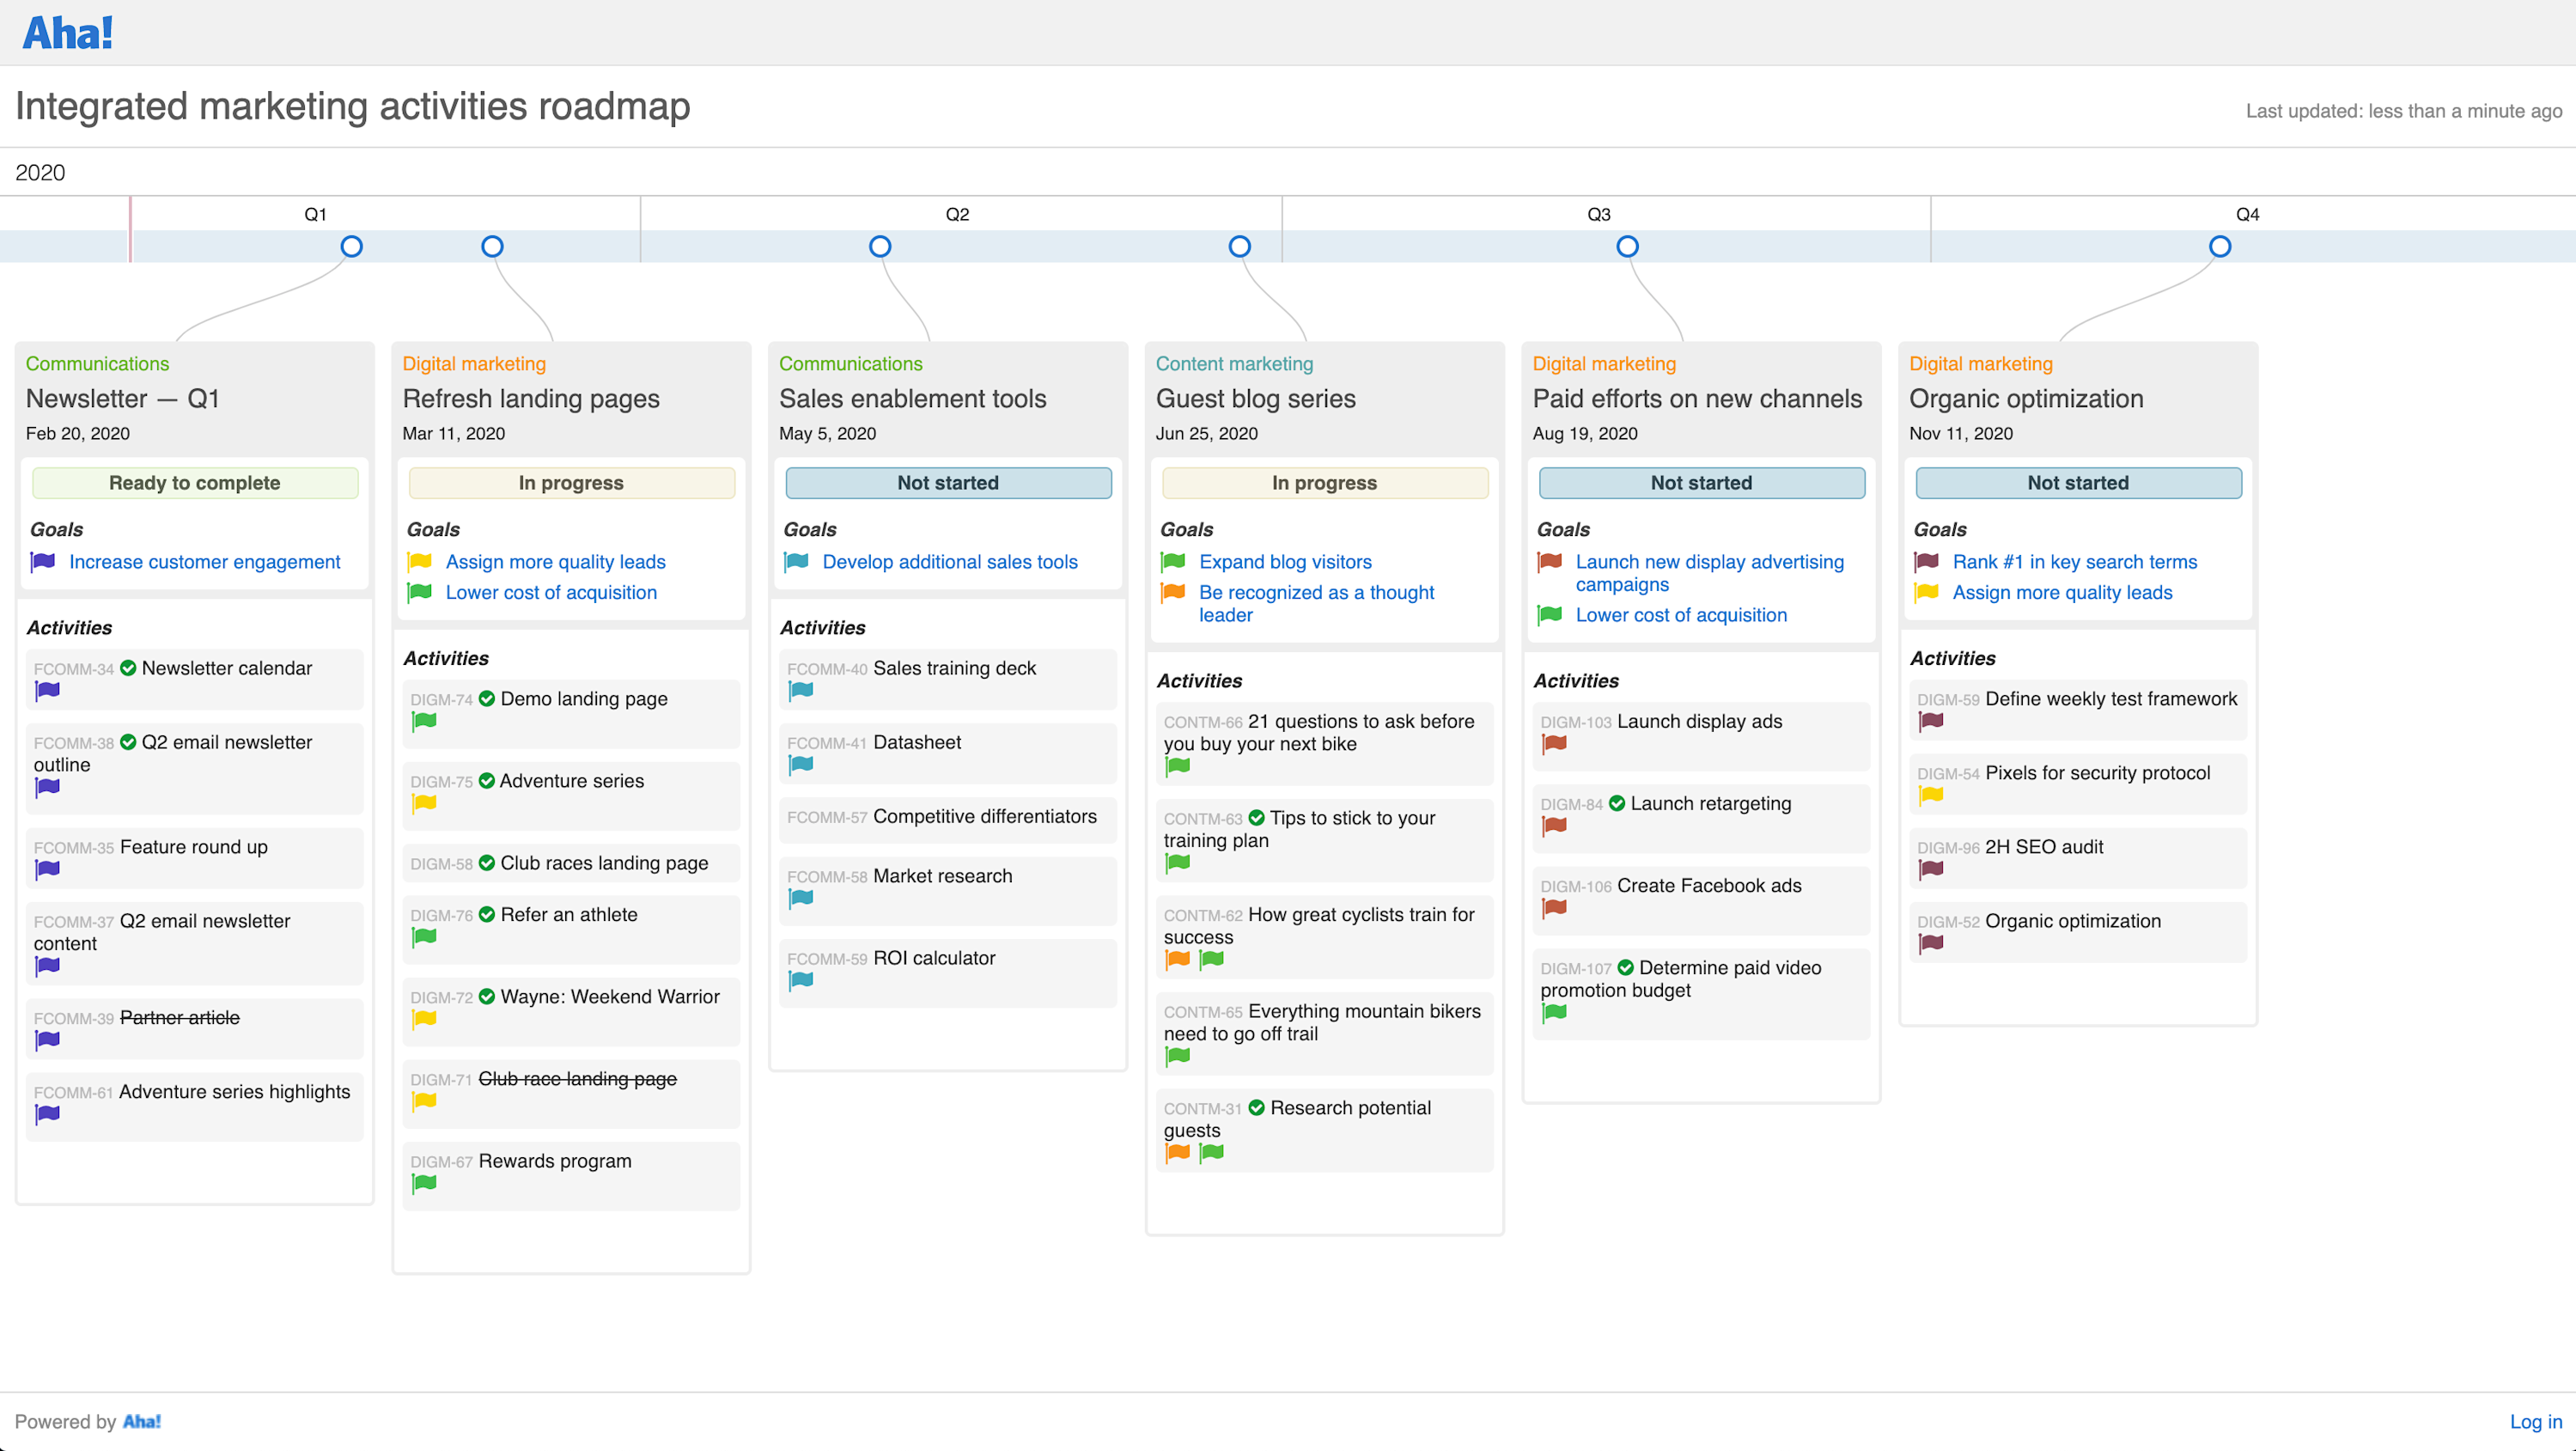Viewport: 2576px width, 1451px height.
Task: Click the orange flag beside Be recognized as thought leader
Action: tap(1172, 592)
